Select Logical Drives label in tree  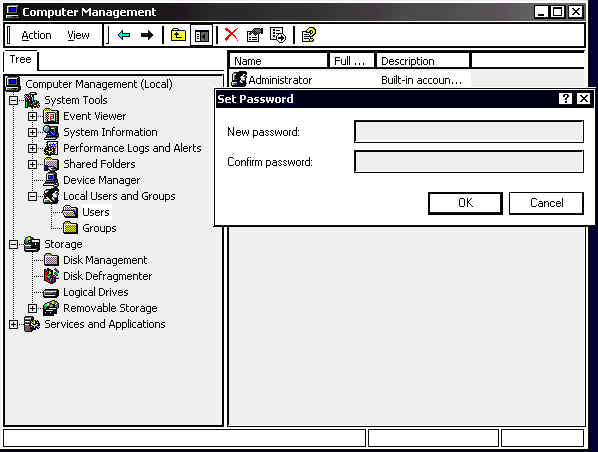pos(96,292)
